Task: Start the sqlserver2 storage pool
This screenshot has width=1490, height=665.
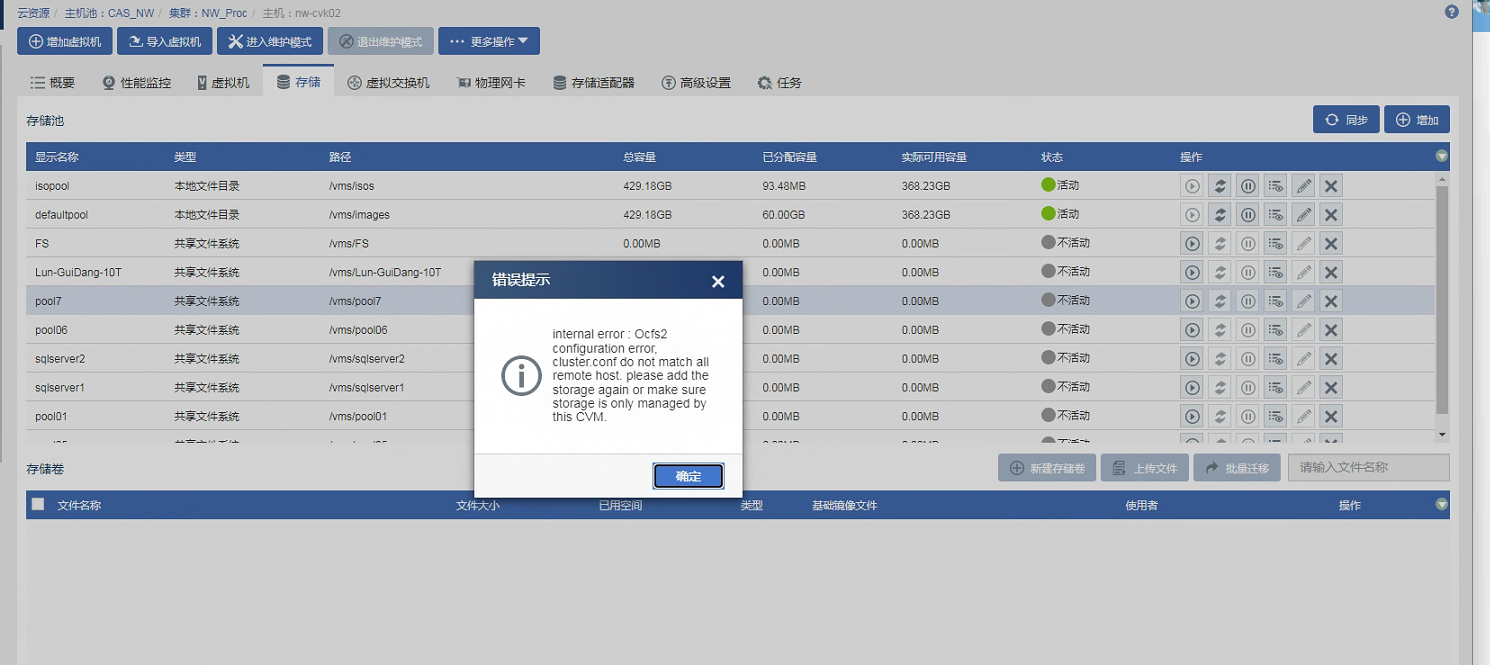Action: coord(1192,358)
